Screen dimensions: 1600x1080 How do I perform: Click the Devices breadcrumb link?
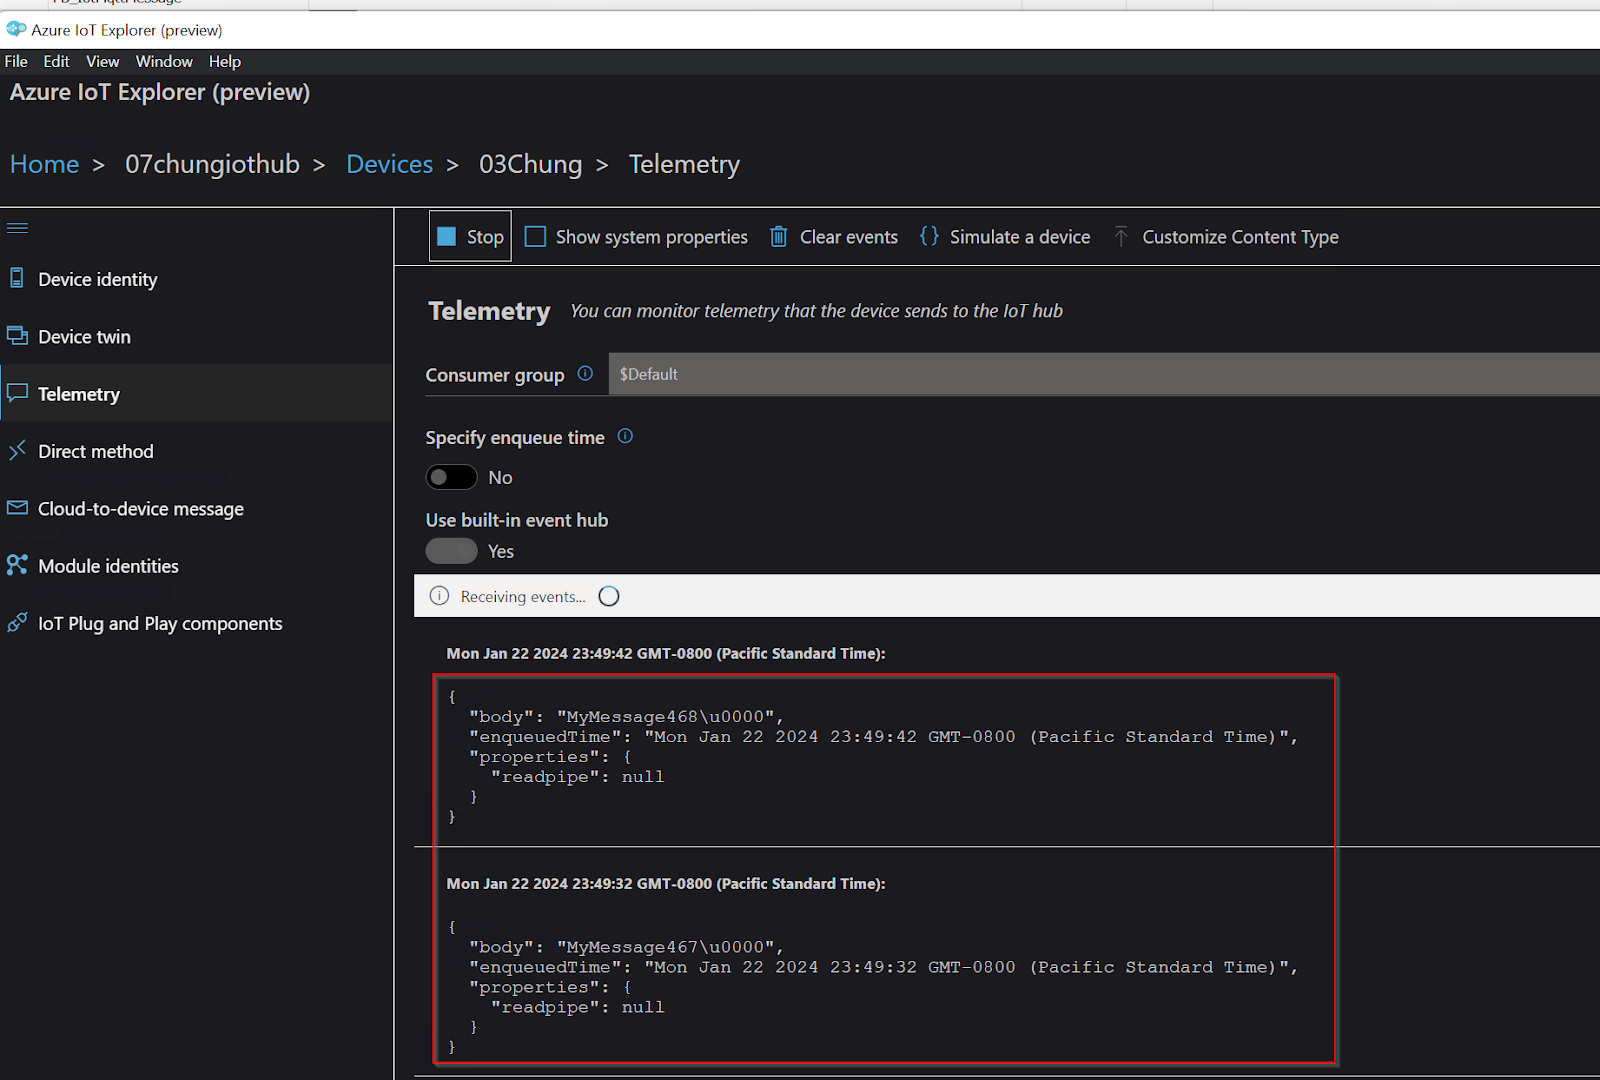[x=389, y=164]
